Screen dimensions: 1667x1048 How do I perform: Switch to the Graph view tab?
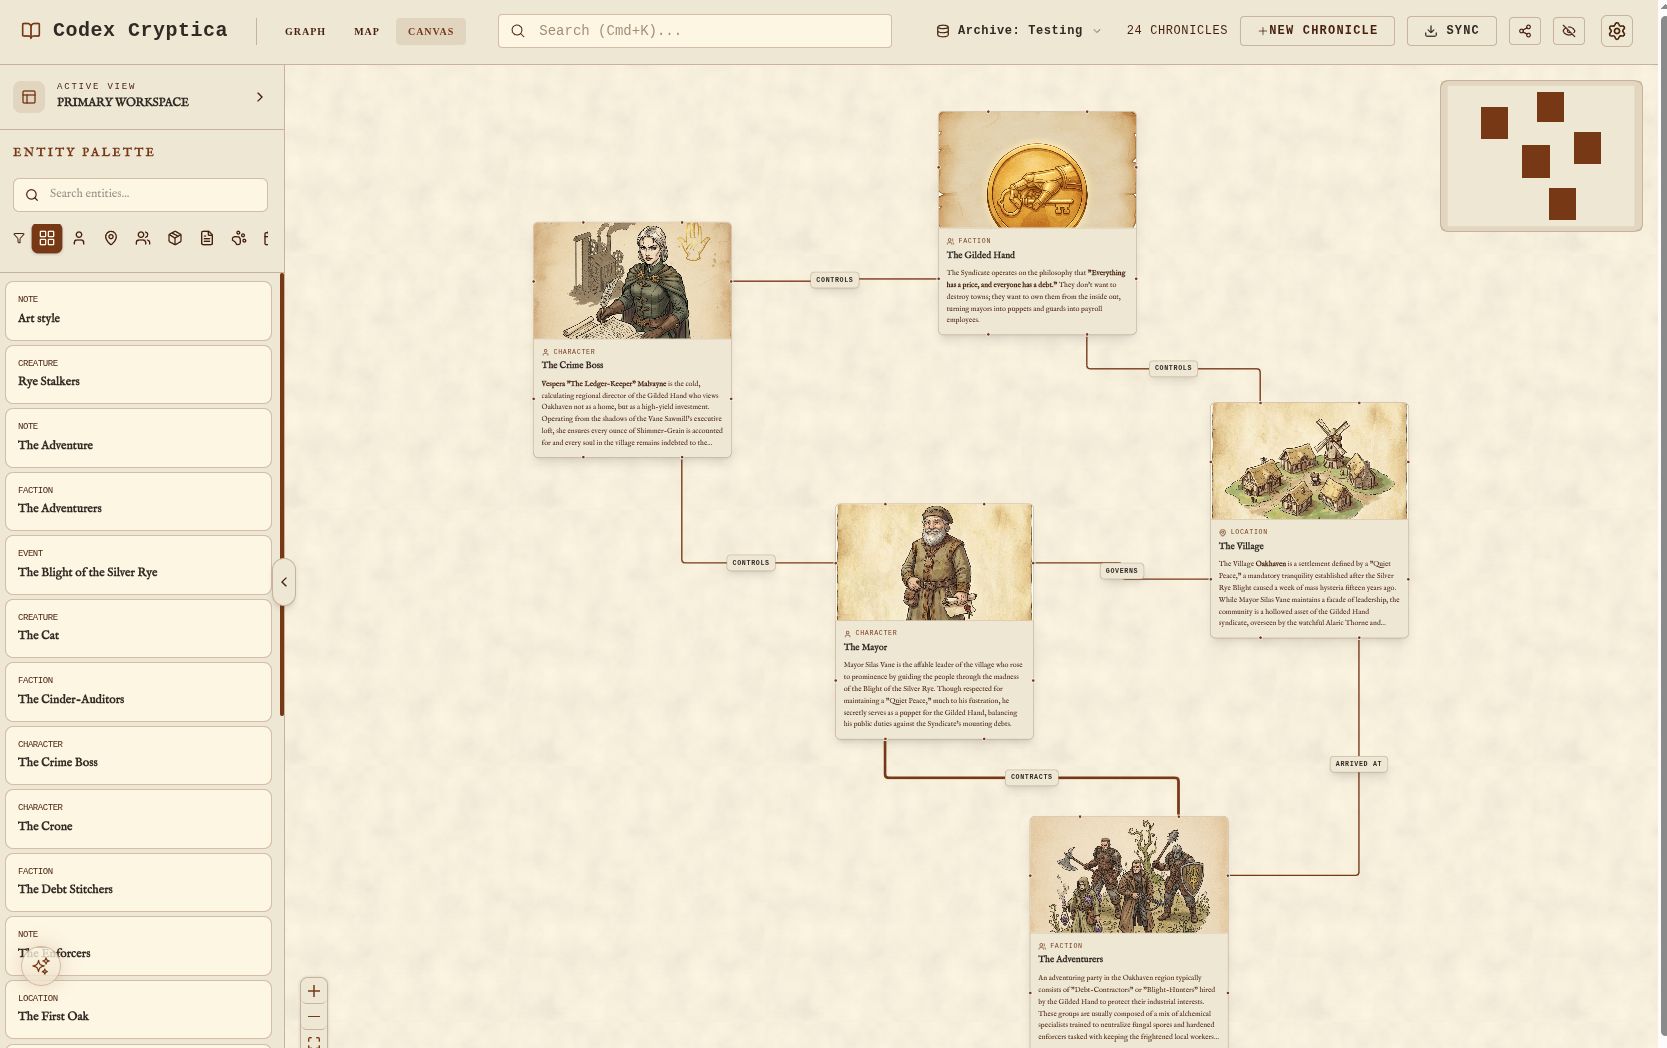click(305, 31)
